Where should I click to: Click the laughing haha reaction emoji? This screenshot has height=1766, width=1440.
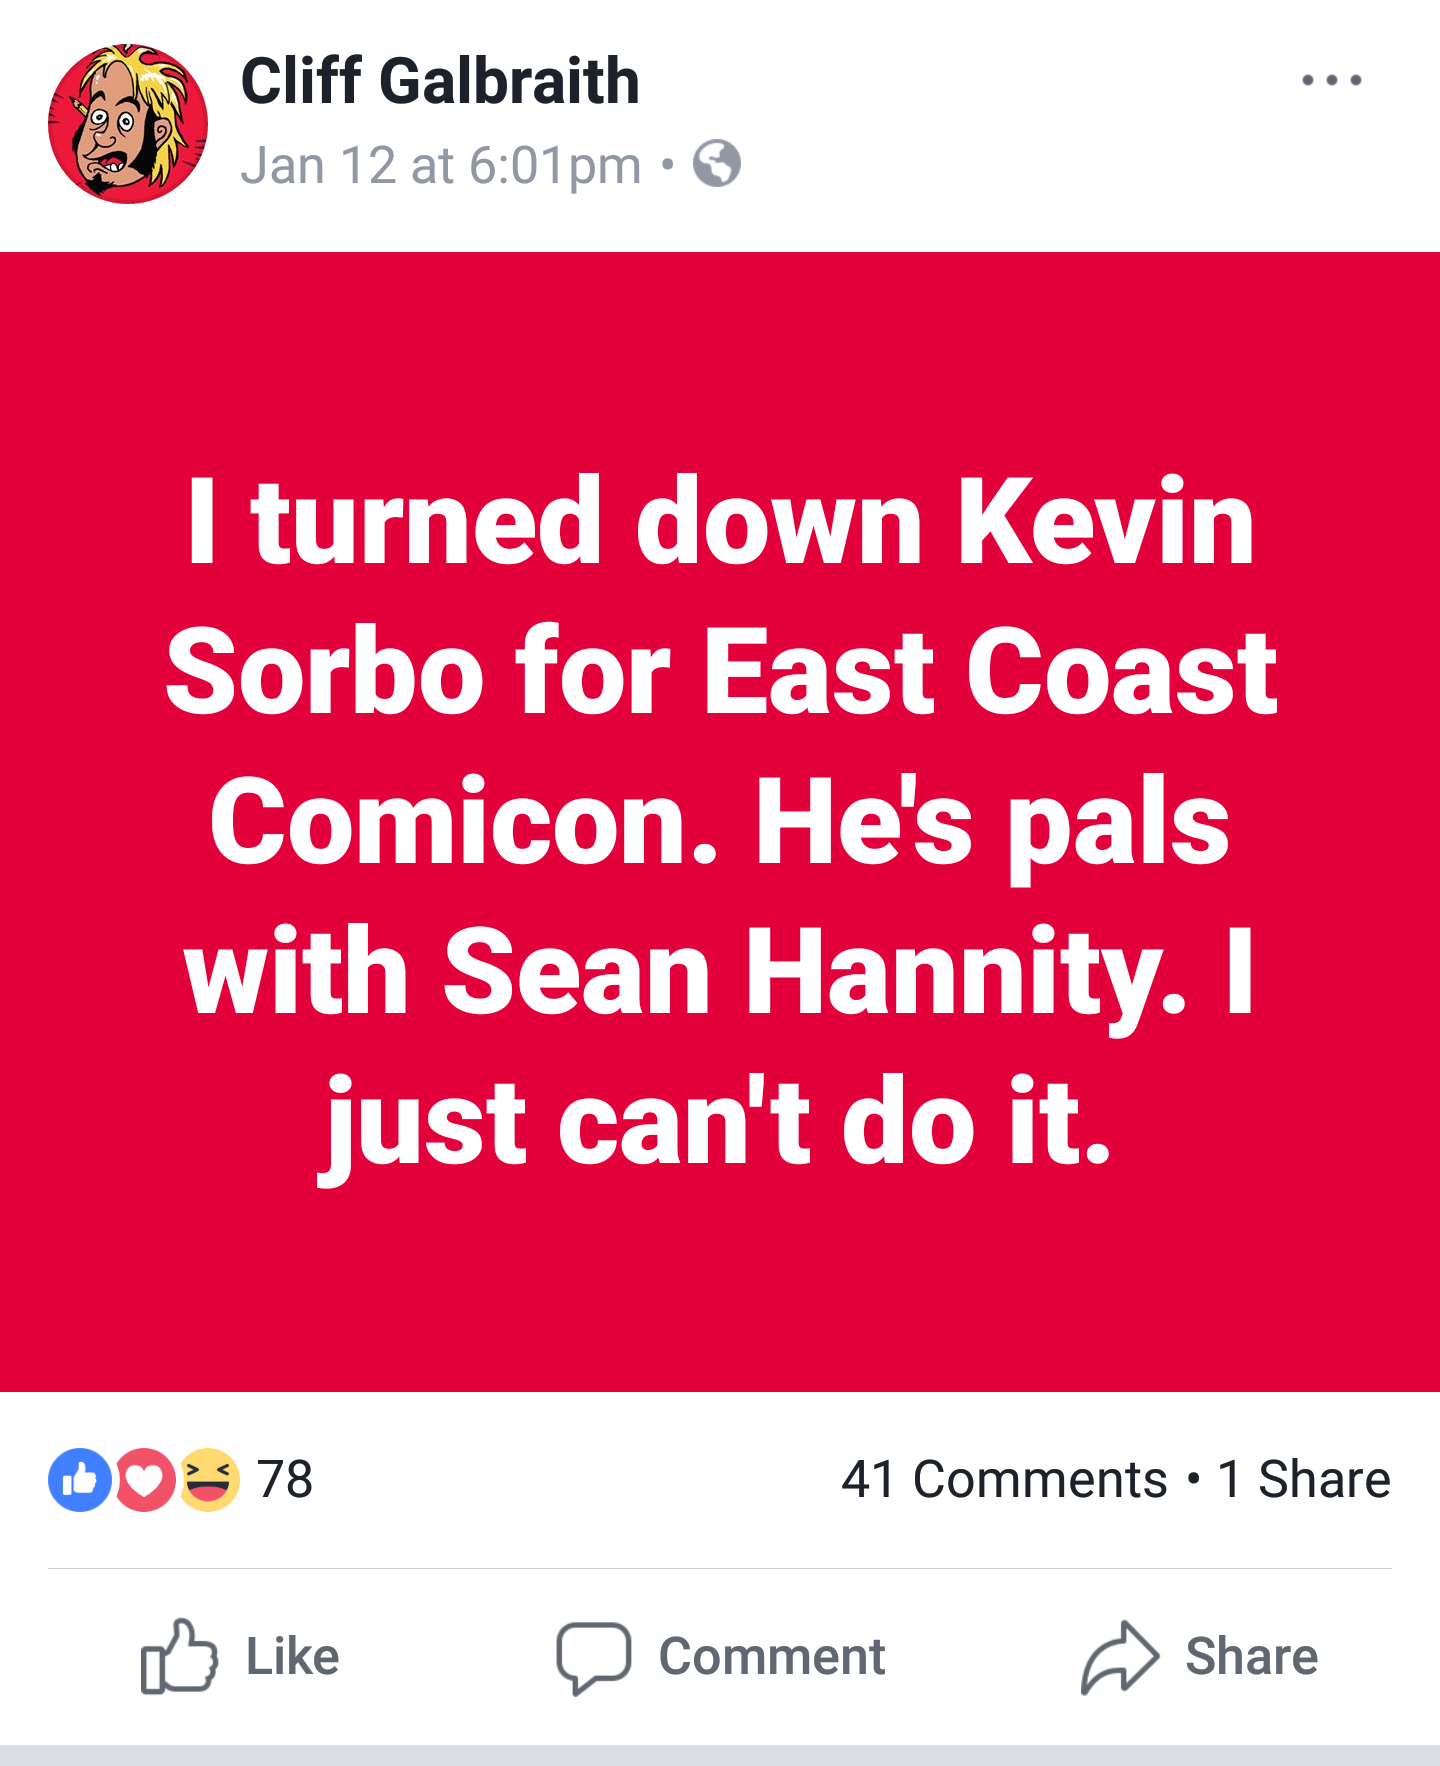pos(210,1479)
